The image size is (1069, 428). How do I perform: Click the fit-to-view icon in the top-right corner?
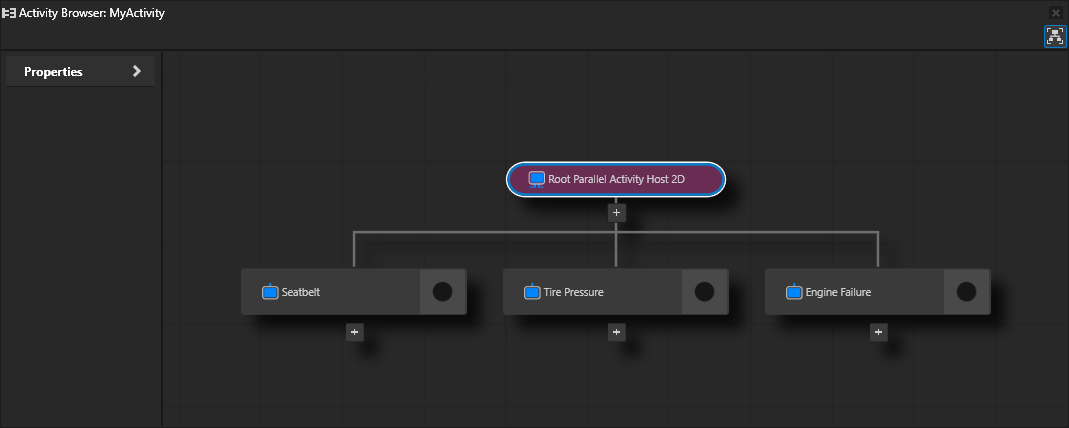(x=1055, y=36)
